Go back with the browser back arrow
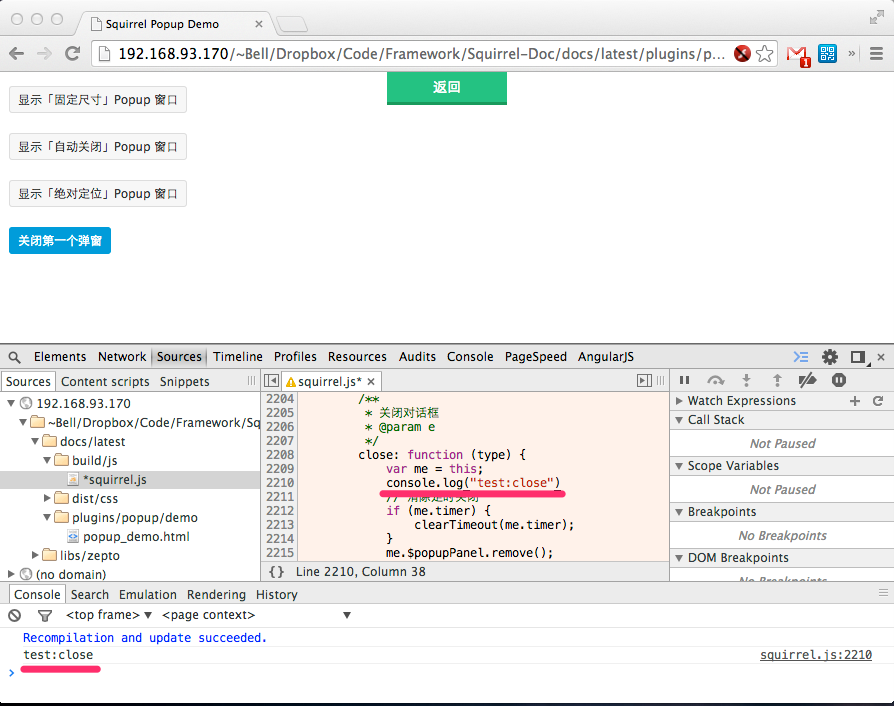Image resolution: width=894 pixels, height=706 pixels. (x=17, y=54)
